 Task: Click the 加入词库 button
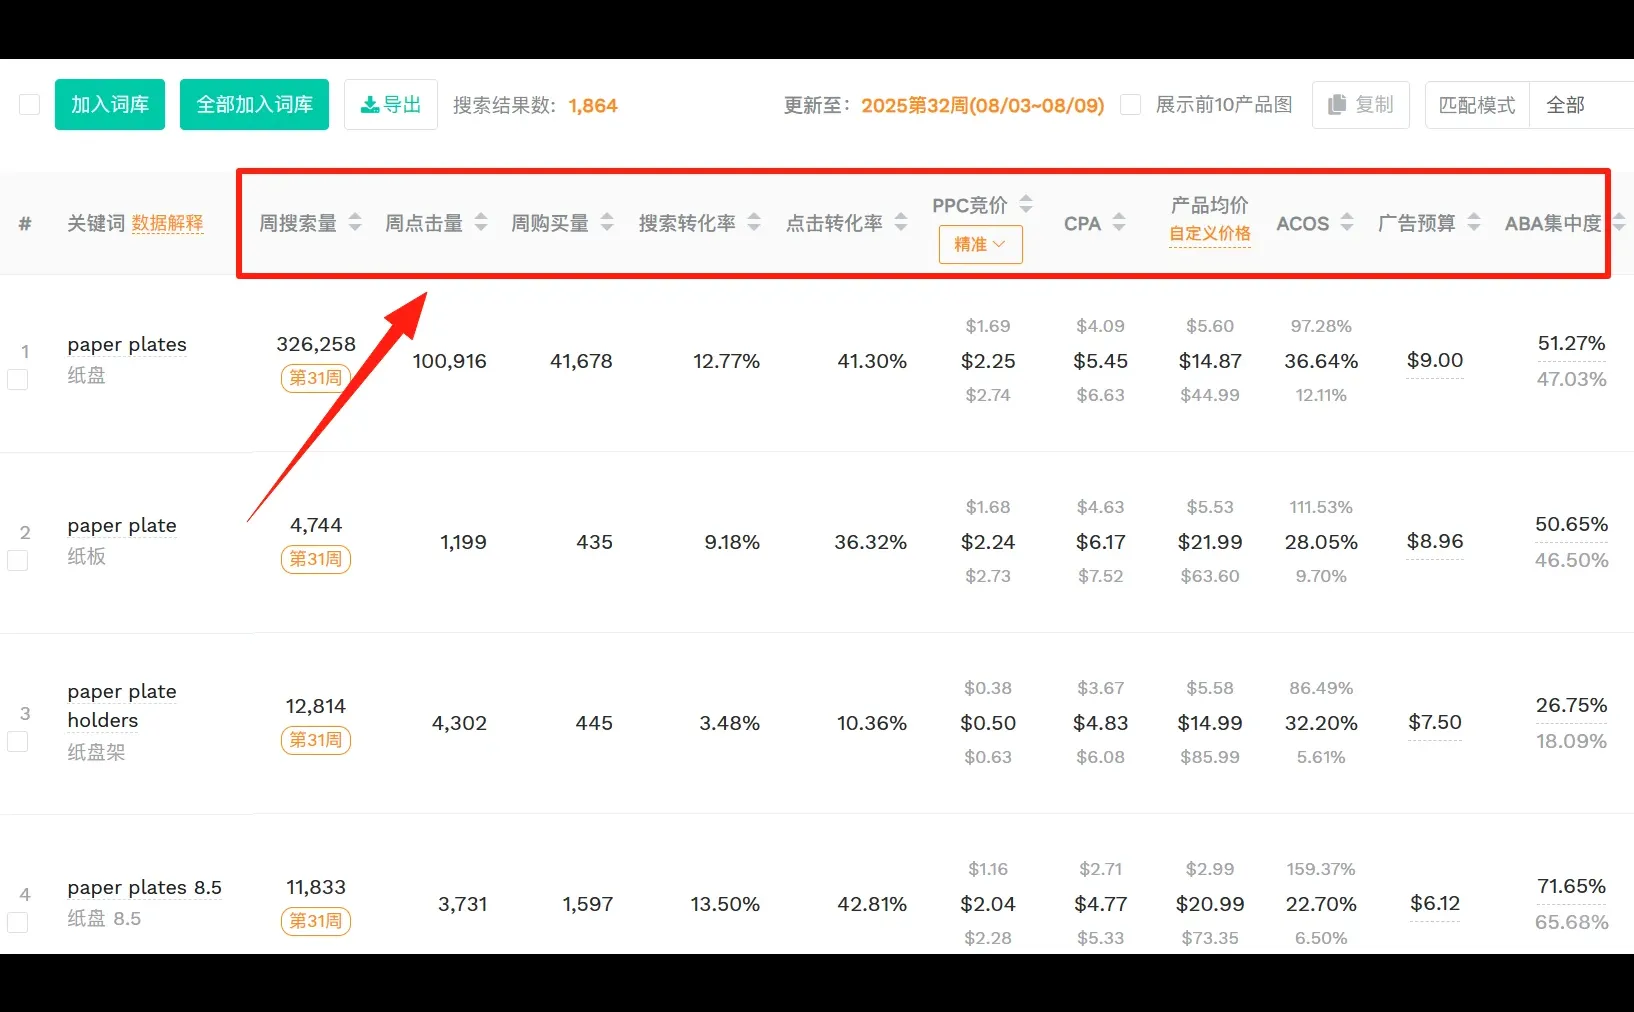tap(110, 105)
